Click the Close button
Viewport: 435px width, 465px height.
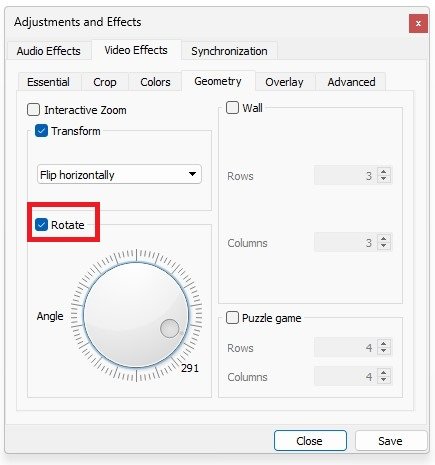(310, 441)
